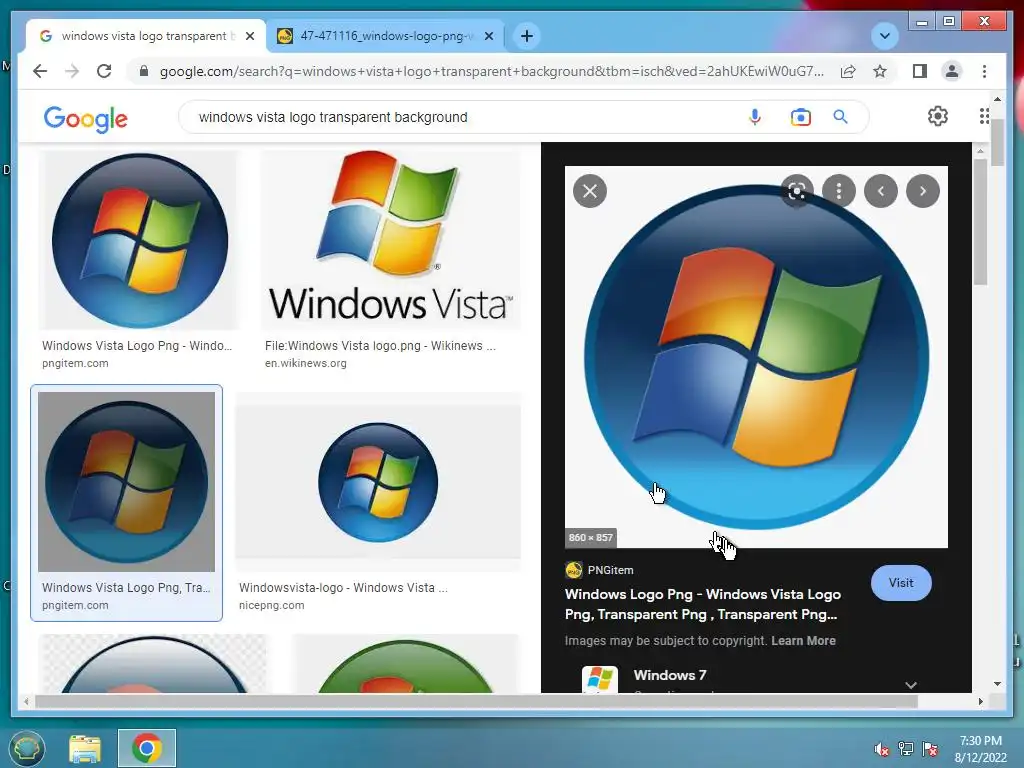Click 'Windowsvista-logo - Windows Vista' caption
The width and height of the screenshot is (1024, 768).
coord(344,587)
